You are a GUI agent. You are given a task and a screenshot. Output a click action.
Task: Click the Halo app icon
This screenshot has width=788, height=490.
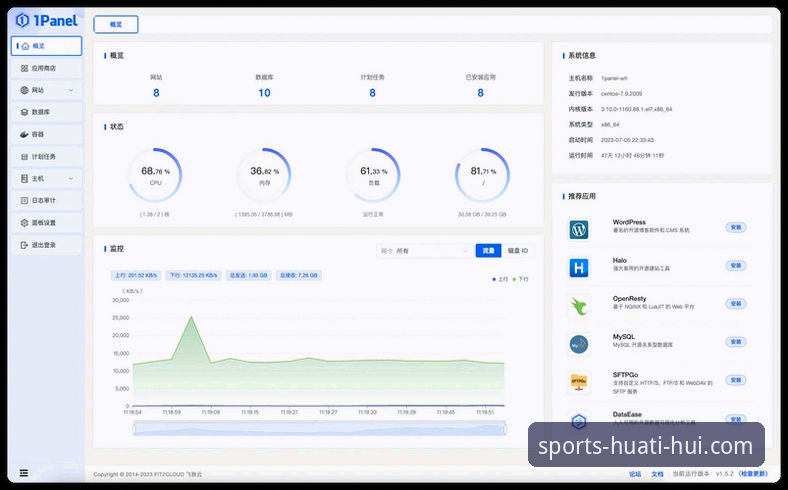coord(578,268)
